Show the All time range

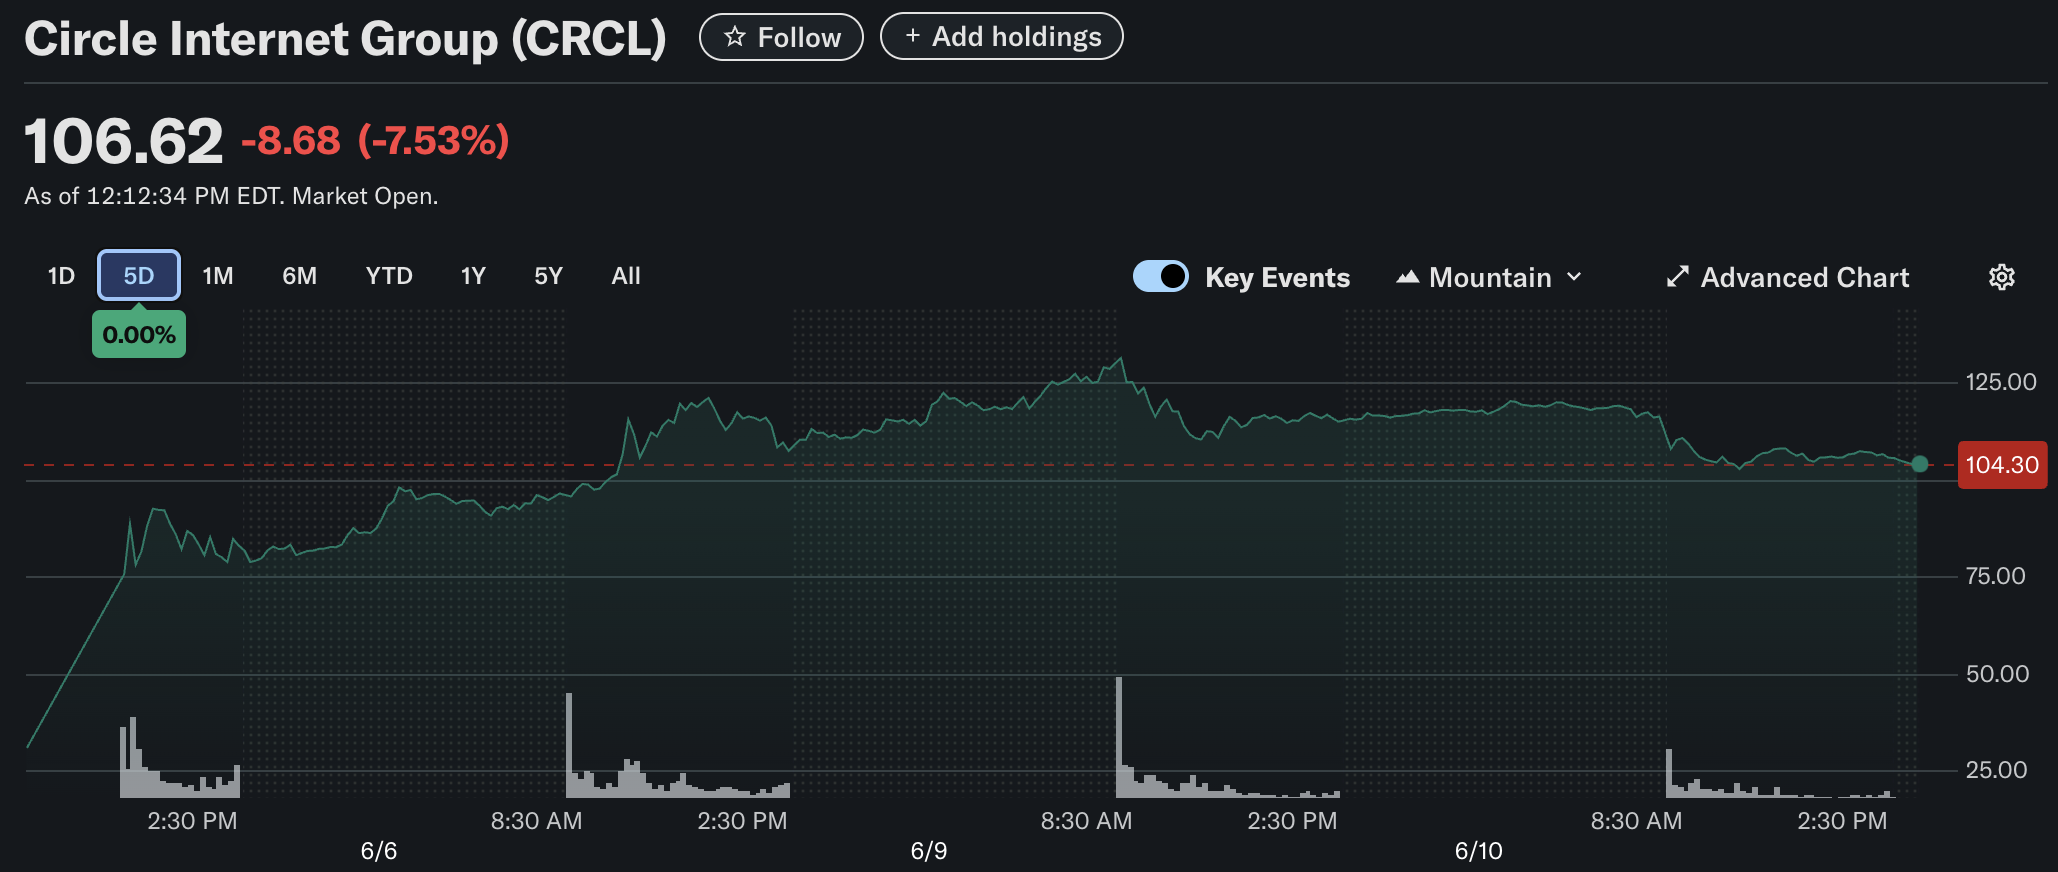point(626,276)
